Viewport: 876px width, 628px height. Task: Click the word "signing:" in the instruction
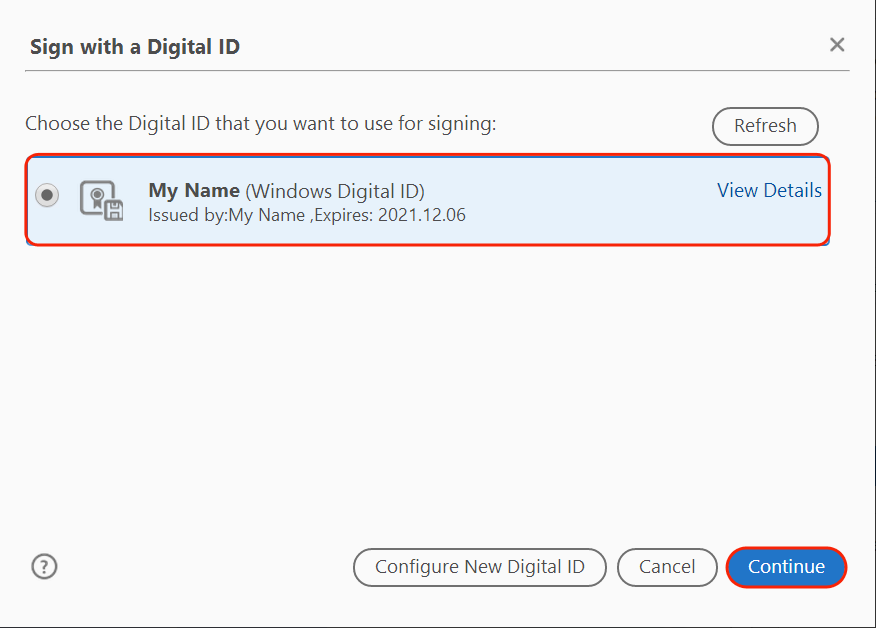pos(463,124)
